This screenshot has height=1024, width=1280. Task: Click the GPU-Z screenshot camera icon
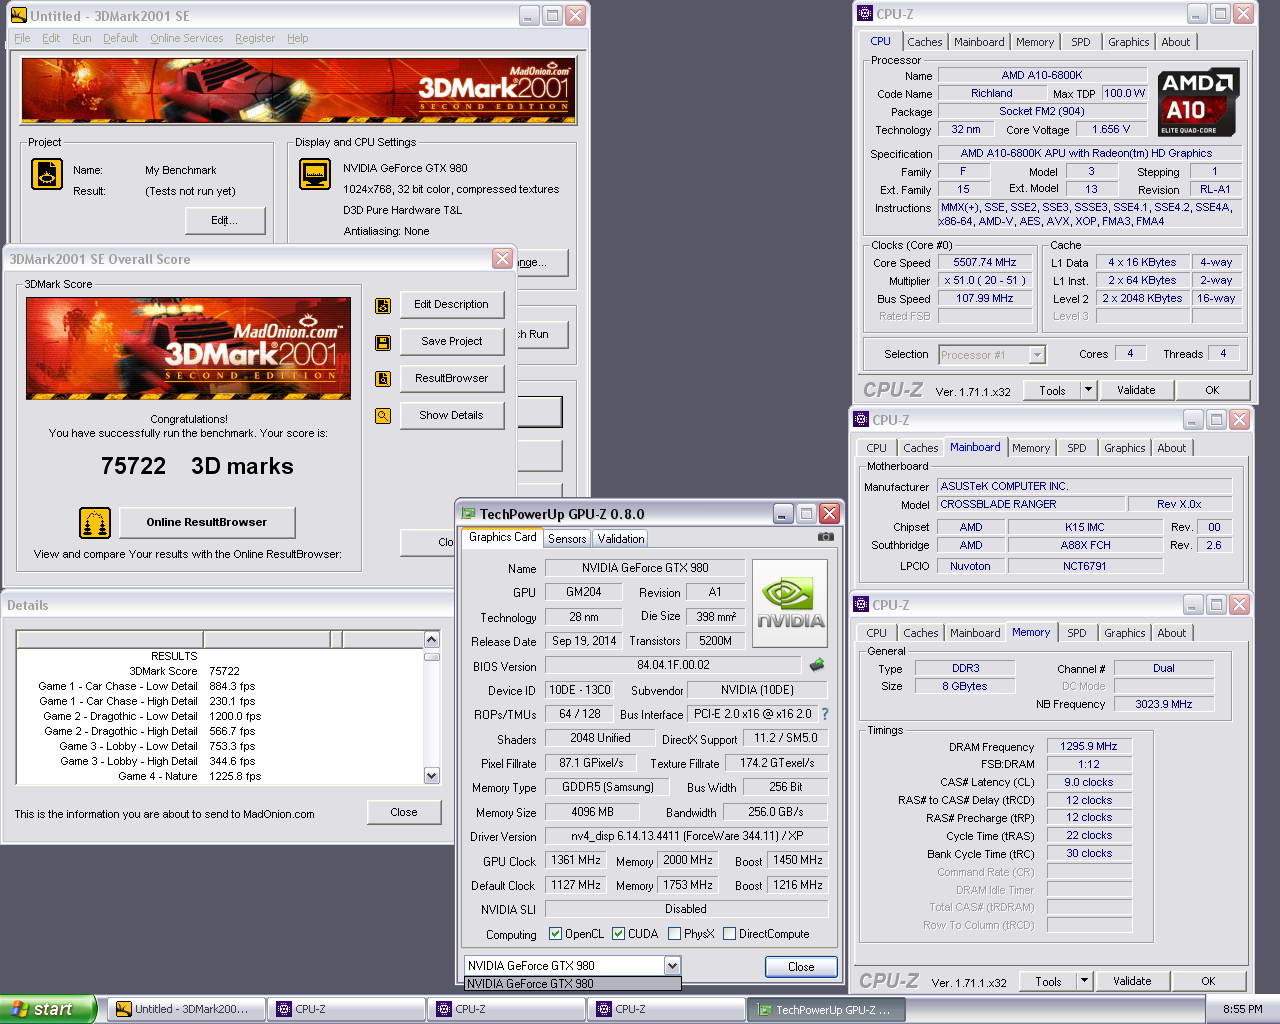(x=825, y=537)
